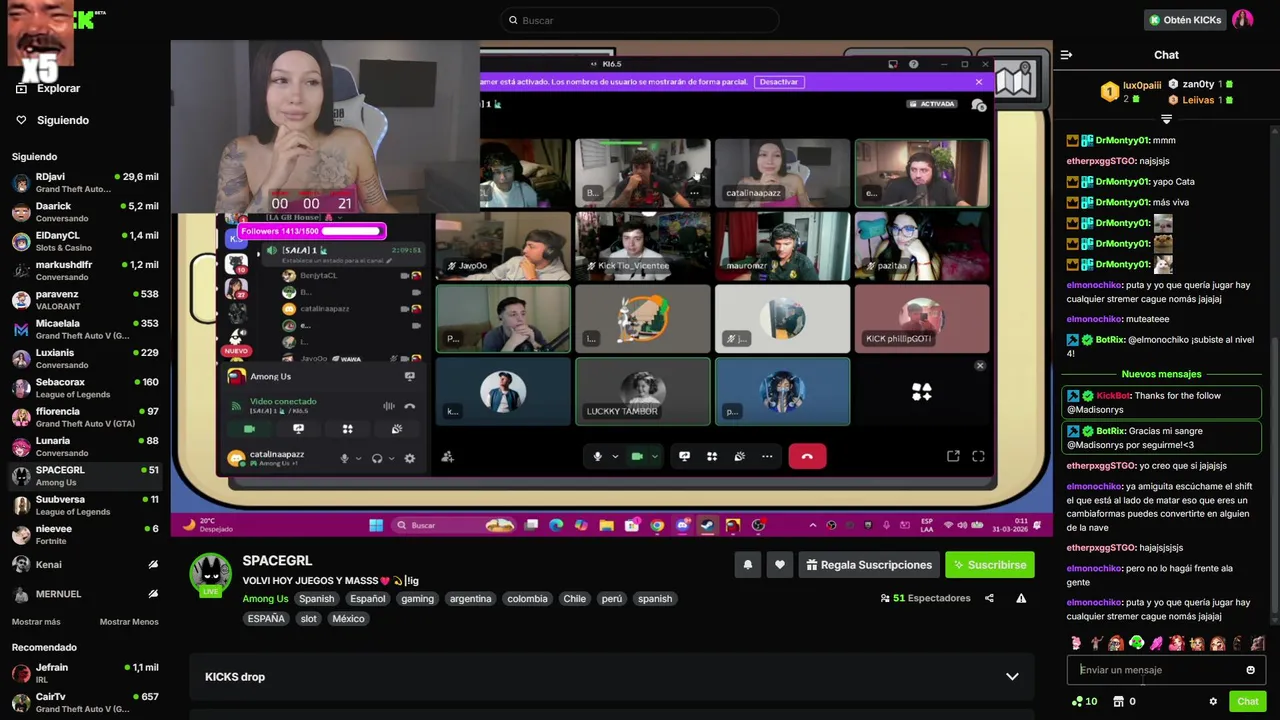The image size is (1280, 720).
Task: Open Discord more options ellipsis in call bar
Action: point(767,457)
